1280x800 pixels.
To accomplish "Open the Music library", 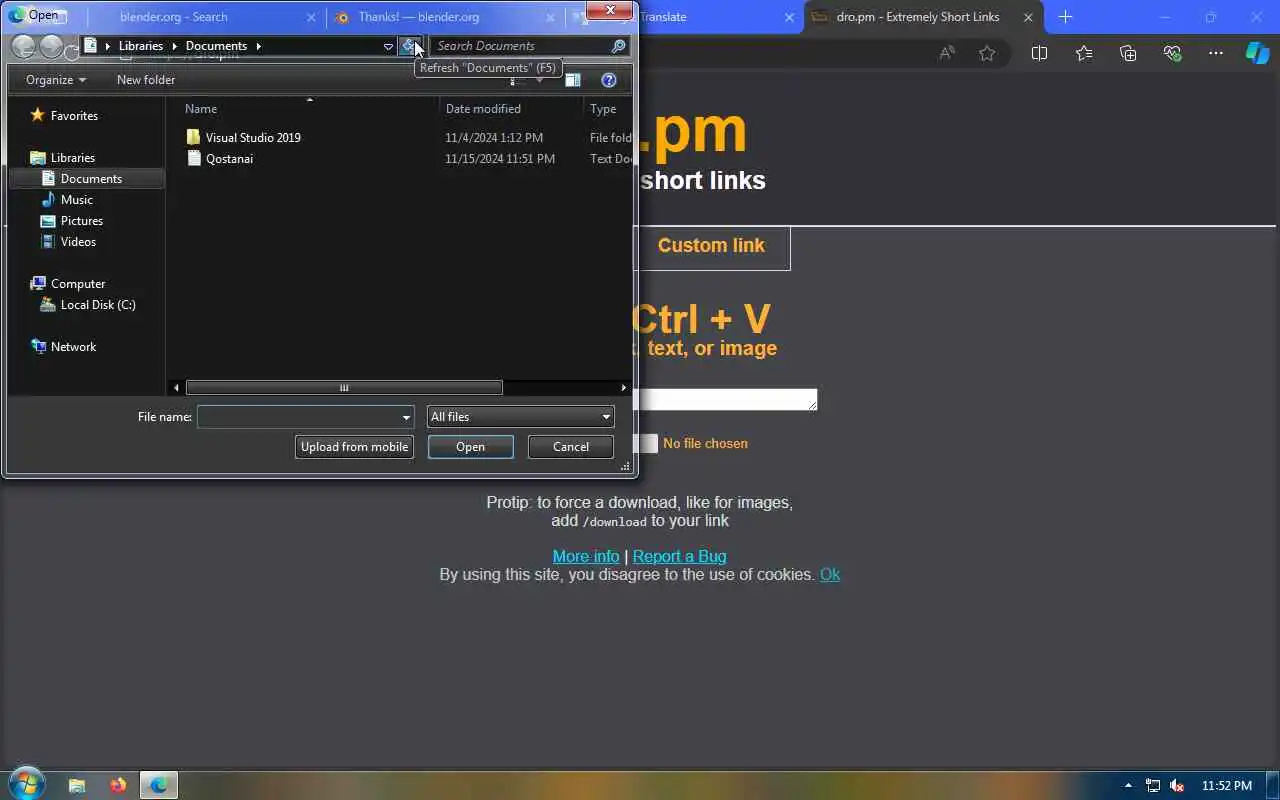I will [x=77, y=200].
